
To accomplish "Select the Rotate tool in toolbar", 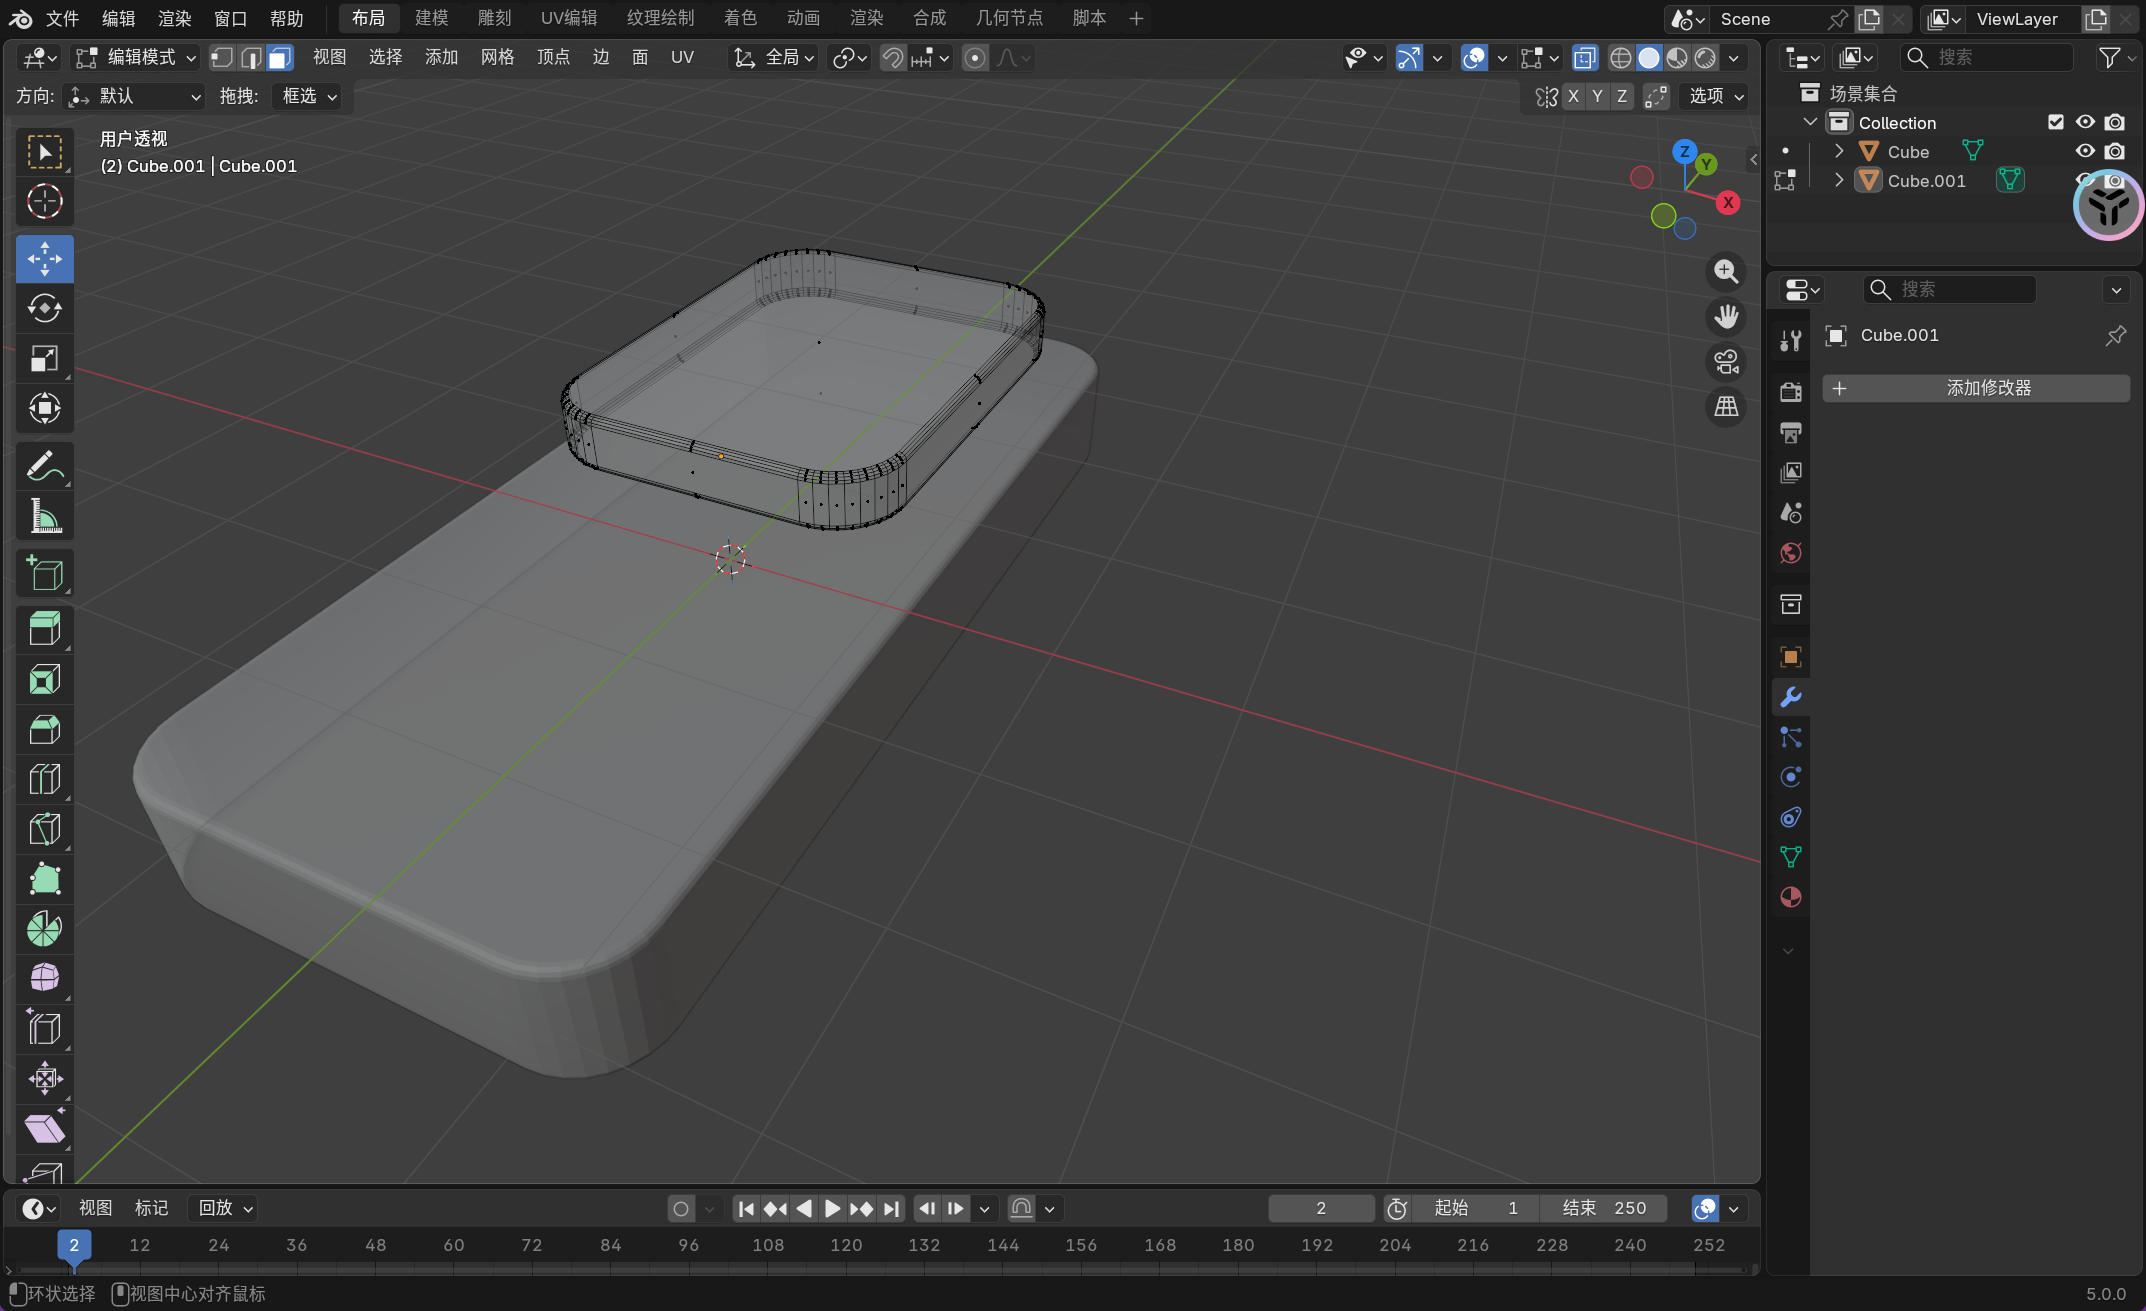I will click(x=44, y=309).
